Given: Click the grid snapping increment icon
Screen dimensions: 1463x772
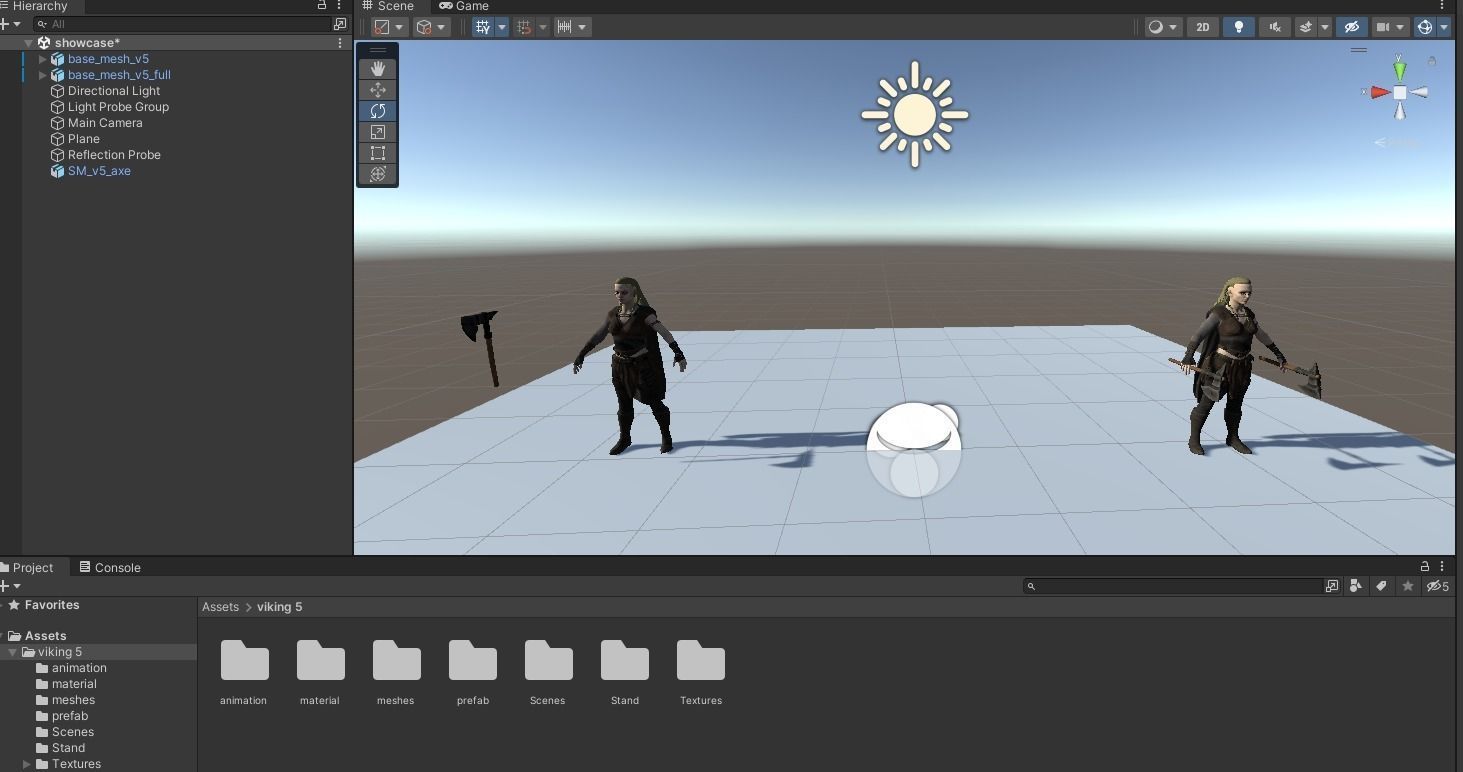Looking at the screenshot, I should click(x=525, y=27).
